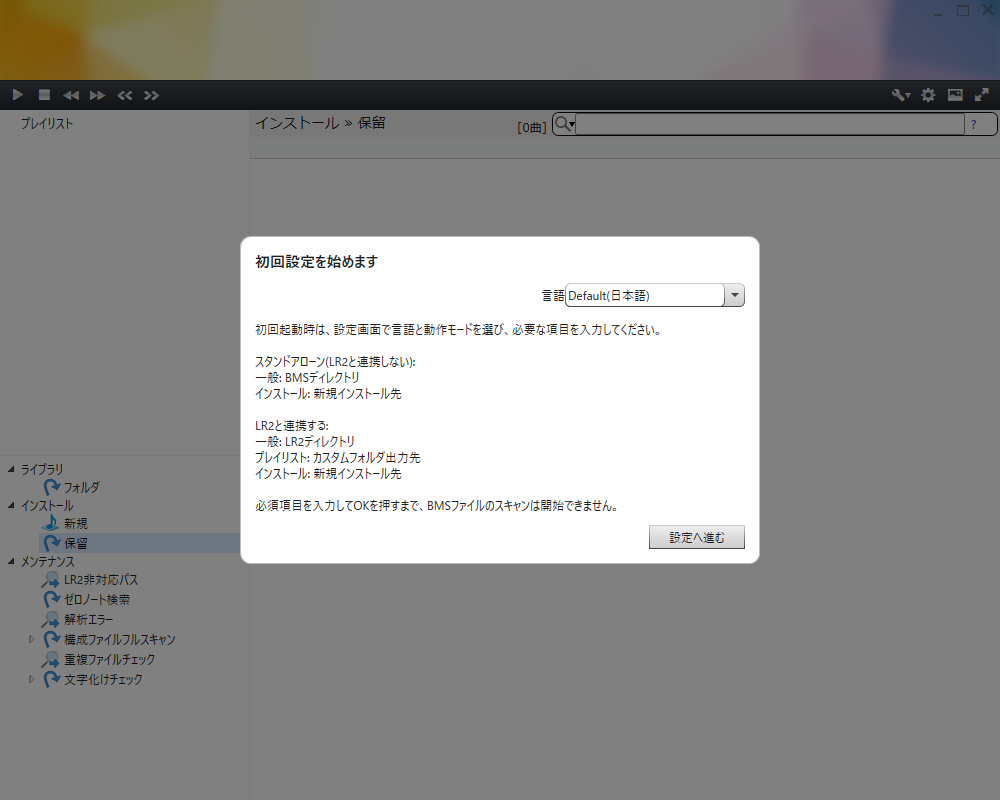Screen dimensions: 1000x800
Task: Expand the 文字化けチェック node
Action: [31, 679]
